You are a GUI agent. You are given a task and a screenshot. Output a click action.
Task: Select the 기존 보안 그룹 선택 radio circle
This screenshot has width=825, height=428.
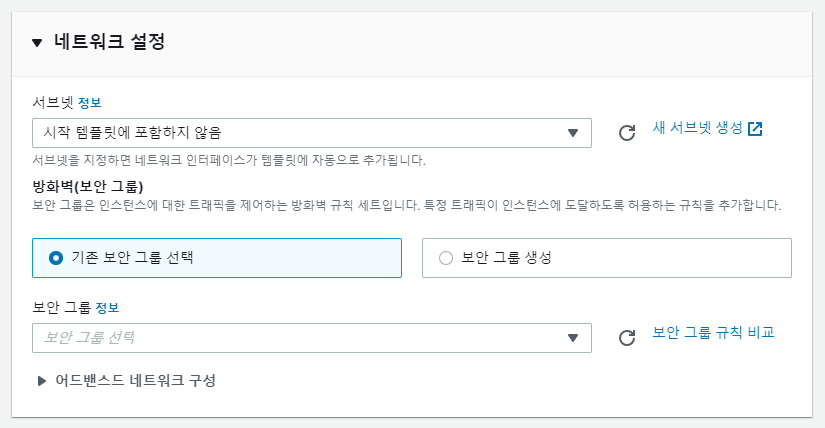click(x=56, y=258)
